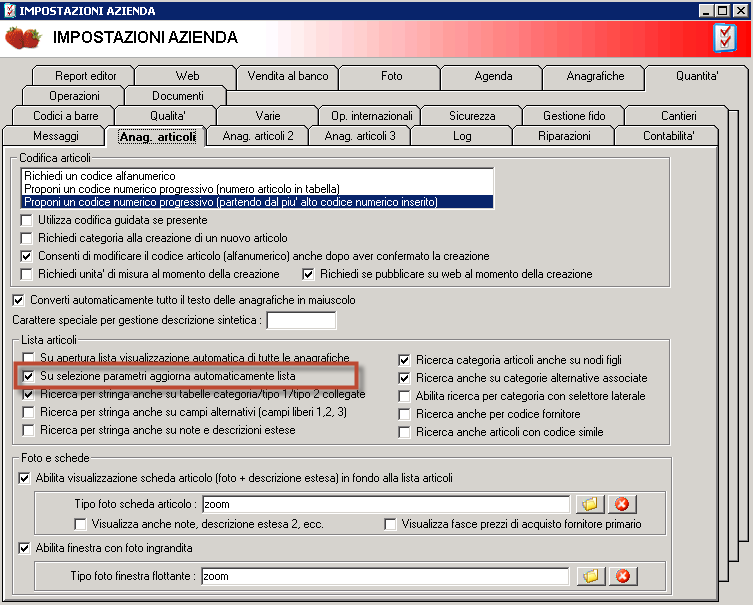Viewport: 753px width, 605px height.
Task: Open the Vendita al banco tab
Action: click(x=288, y=76)
